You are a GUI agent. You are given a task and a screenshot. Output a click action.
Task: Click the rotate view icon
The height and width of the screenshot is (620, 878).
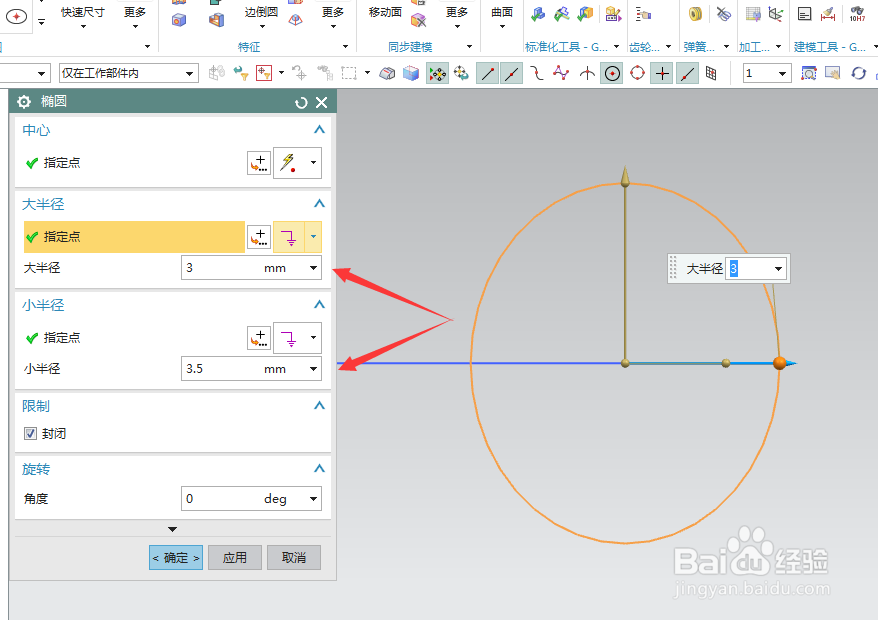point(858,73)
